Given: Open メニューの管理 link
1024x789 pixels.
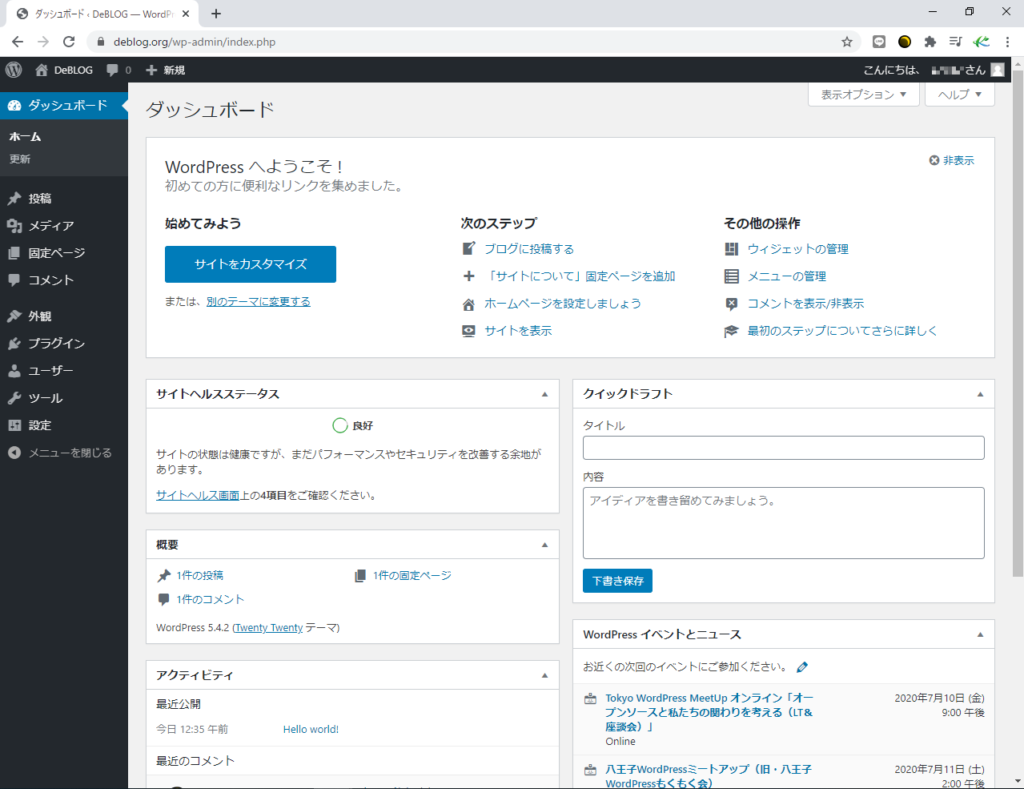Looking at the screenshot, I should [786, 276].
